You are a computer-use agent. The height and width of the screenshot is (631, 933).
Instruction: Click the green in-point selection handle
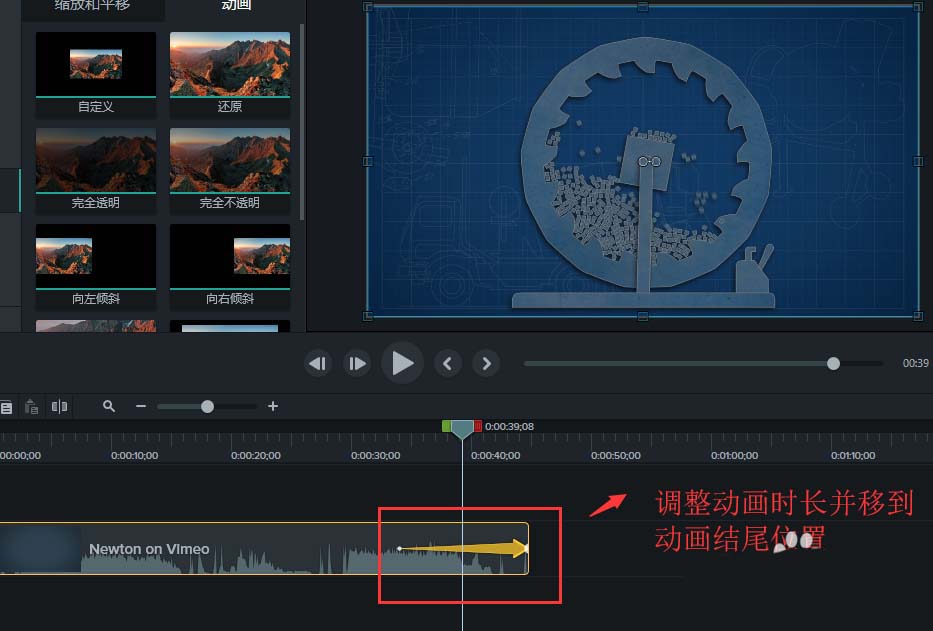click(x=446, y=426)
